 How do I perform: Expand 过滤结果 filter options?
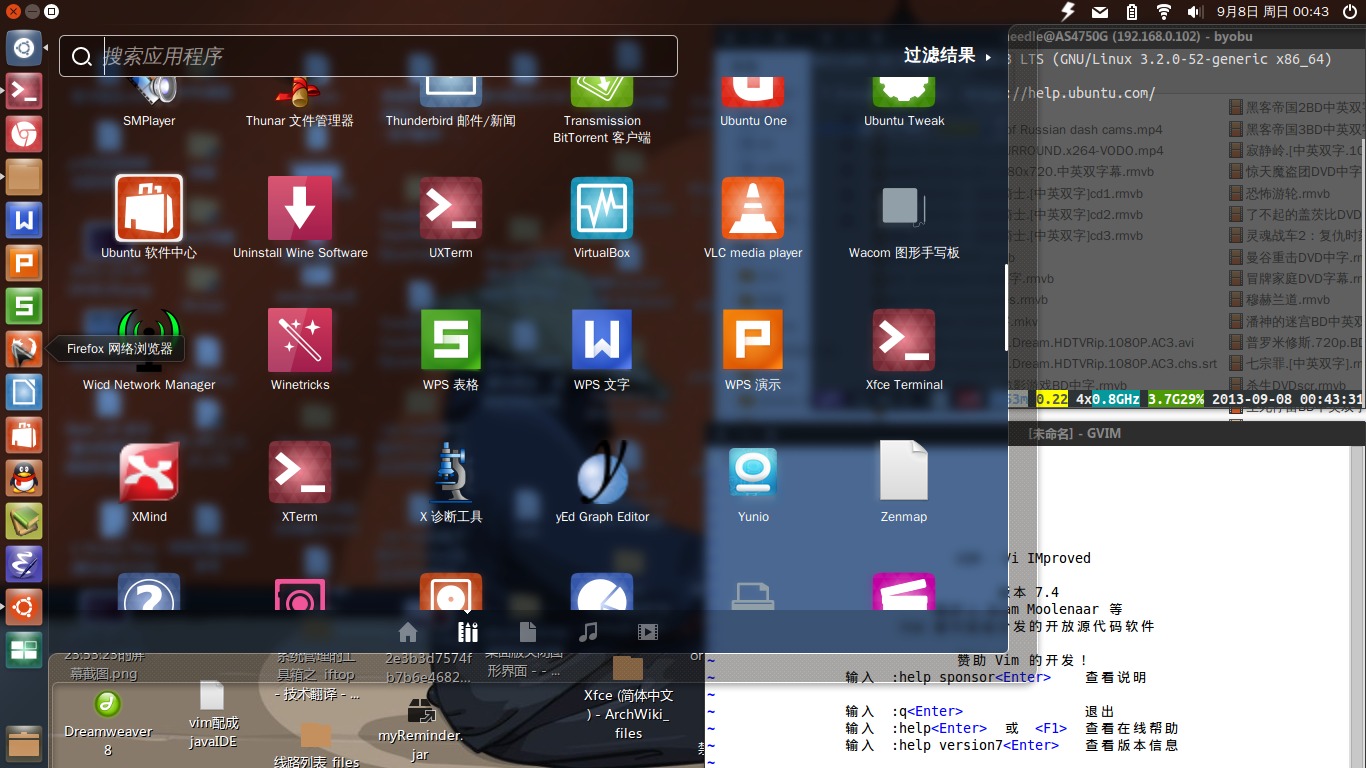(x=948, y=56)
